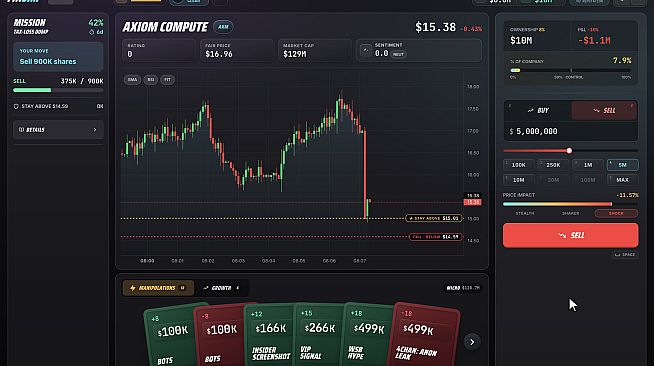Play the VIP Signal $266K card

319,336
